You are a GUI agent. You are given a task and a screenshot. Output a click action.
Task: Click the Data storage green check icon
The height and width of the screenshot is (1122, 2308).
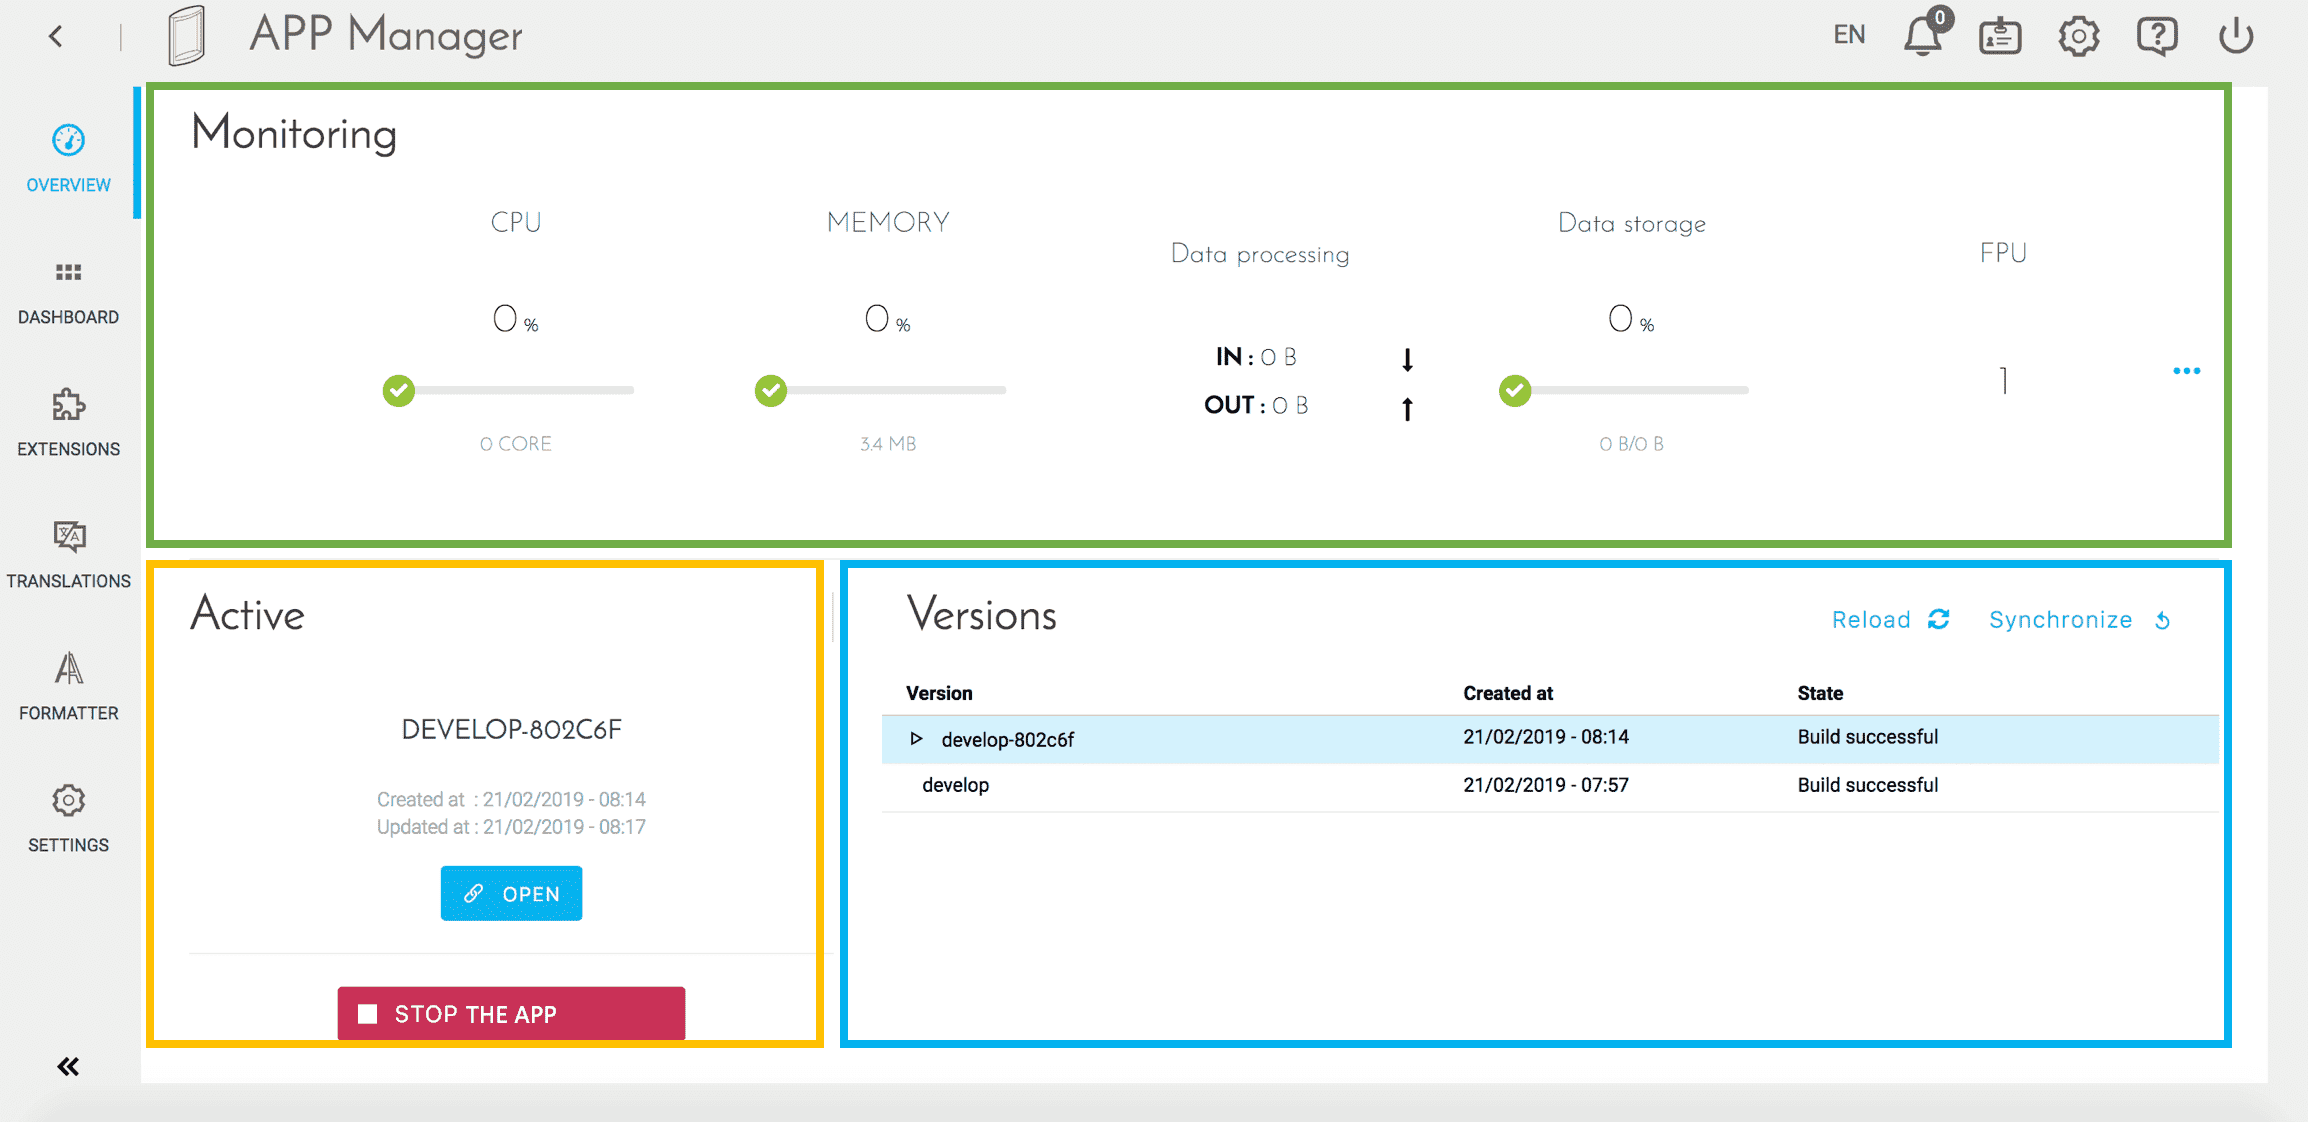[1515, 391]
